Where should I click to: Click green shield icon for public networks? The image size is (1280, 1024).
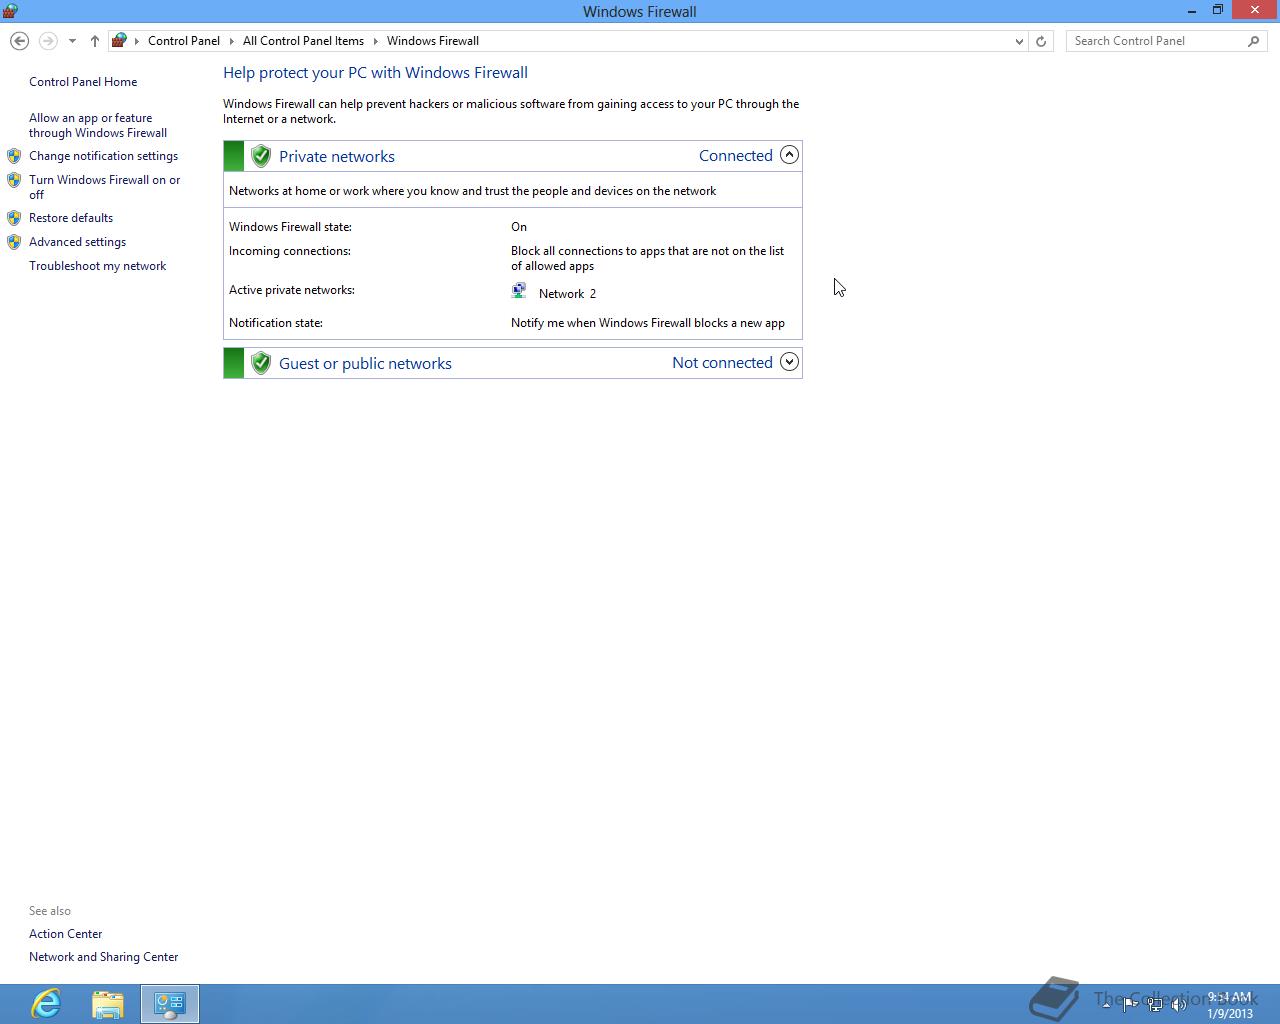[x=261, y=363]
